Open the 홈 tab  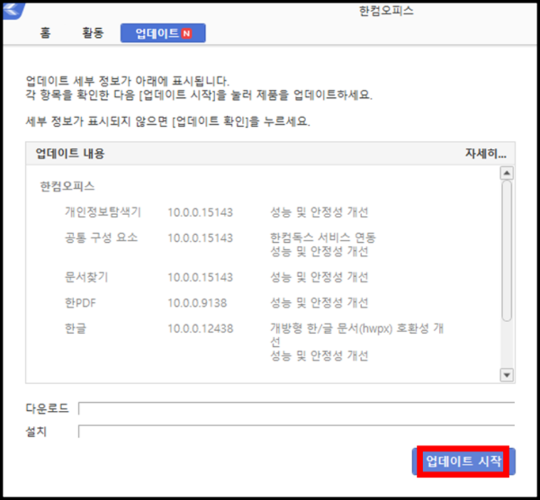[x=45, y=33]
